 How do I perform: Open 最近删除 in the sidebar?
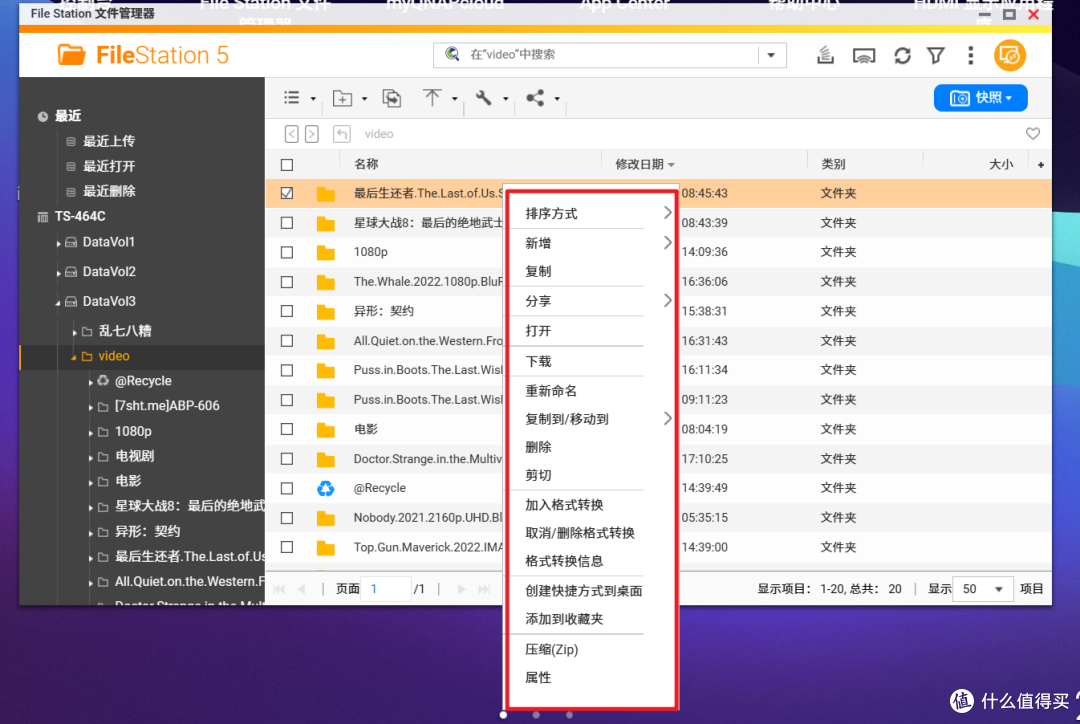pyautogui.click(x=109, y=192)
